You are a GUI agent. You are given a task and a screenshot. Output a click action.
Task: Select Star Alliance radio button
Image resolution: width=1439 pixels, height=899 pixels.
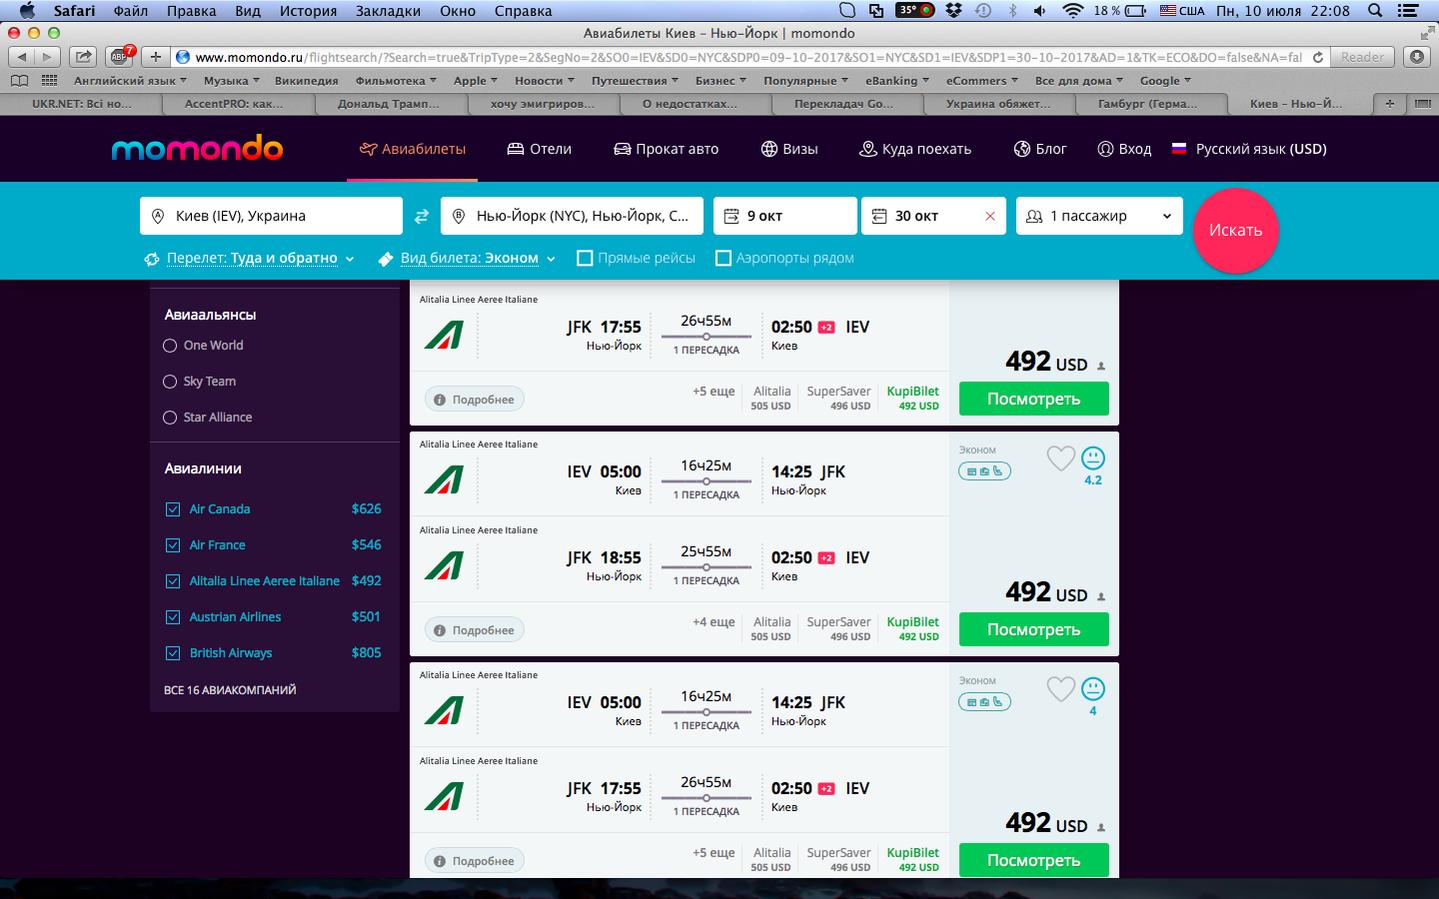click(170, 418)
